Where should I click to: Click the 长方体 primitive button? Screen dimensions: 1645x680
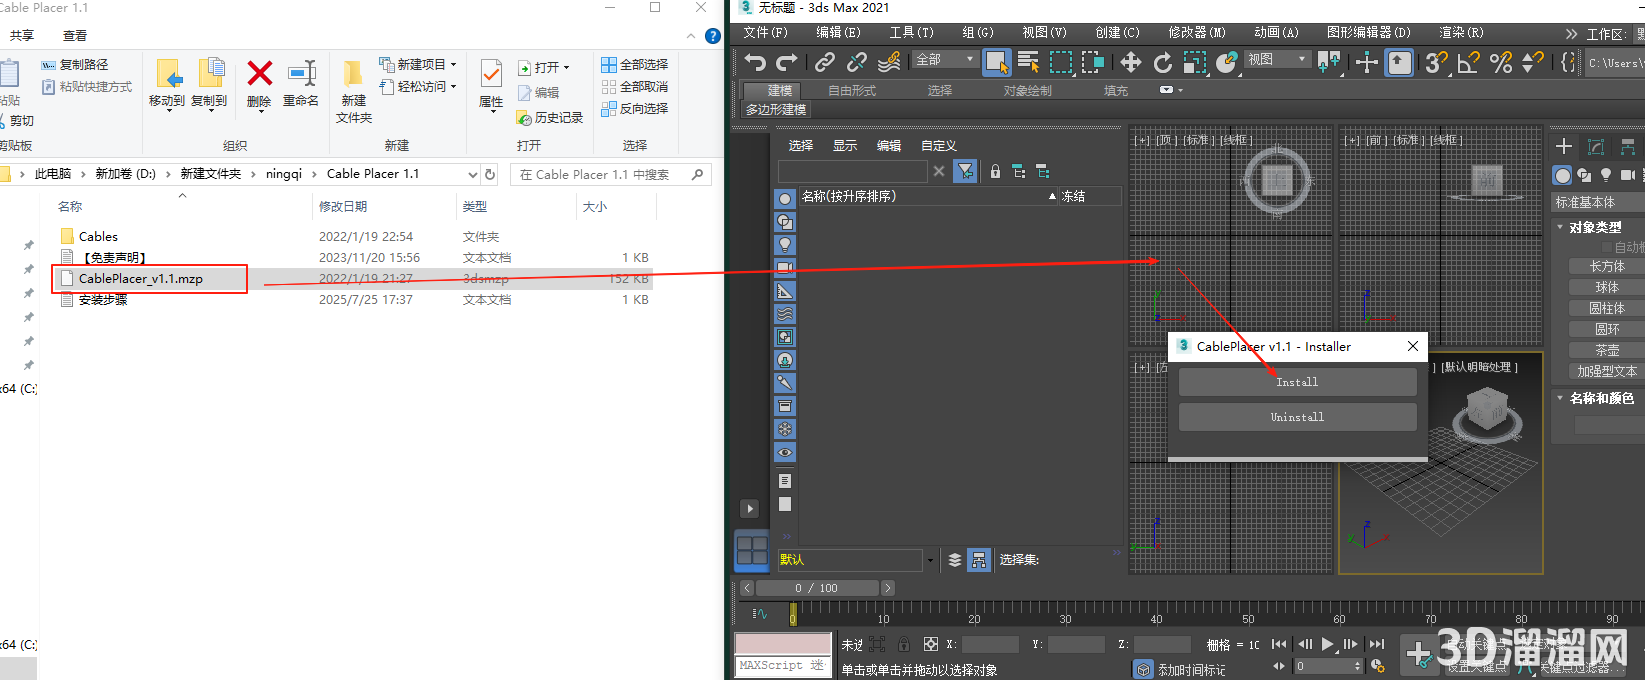coord(1607,266)
